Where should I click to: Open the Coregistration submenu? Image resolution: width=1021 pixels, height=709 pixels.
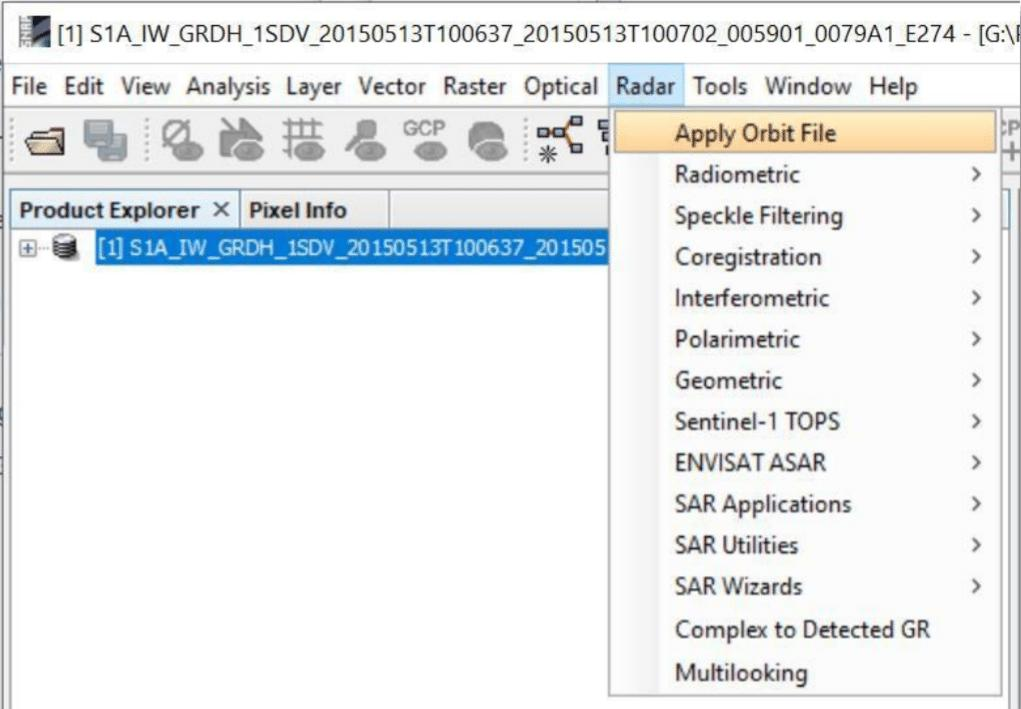tap(805, 257)
